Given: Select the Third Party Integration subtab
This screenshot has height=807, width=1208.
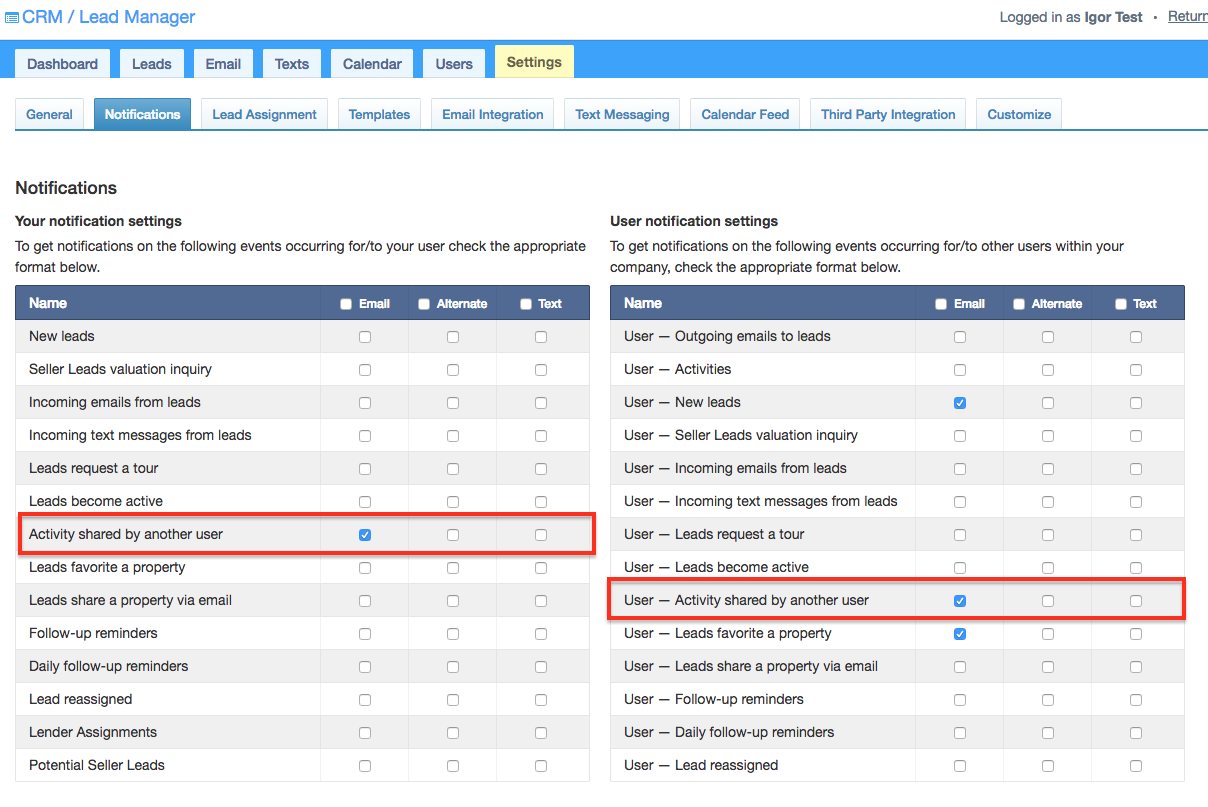Looking at the screenshot, I should pyautogui.click(x=888, y=114).
